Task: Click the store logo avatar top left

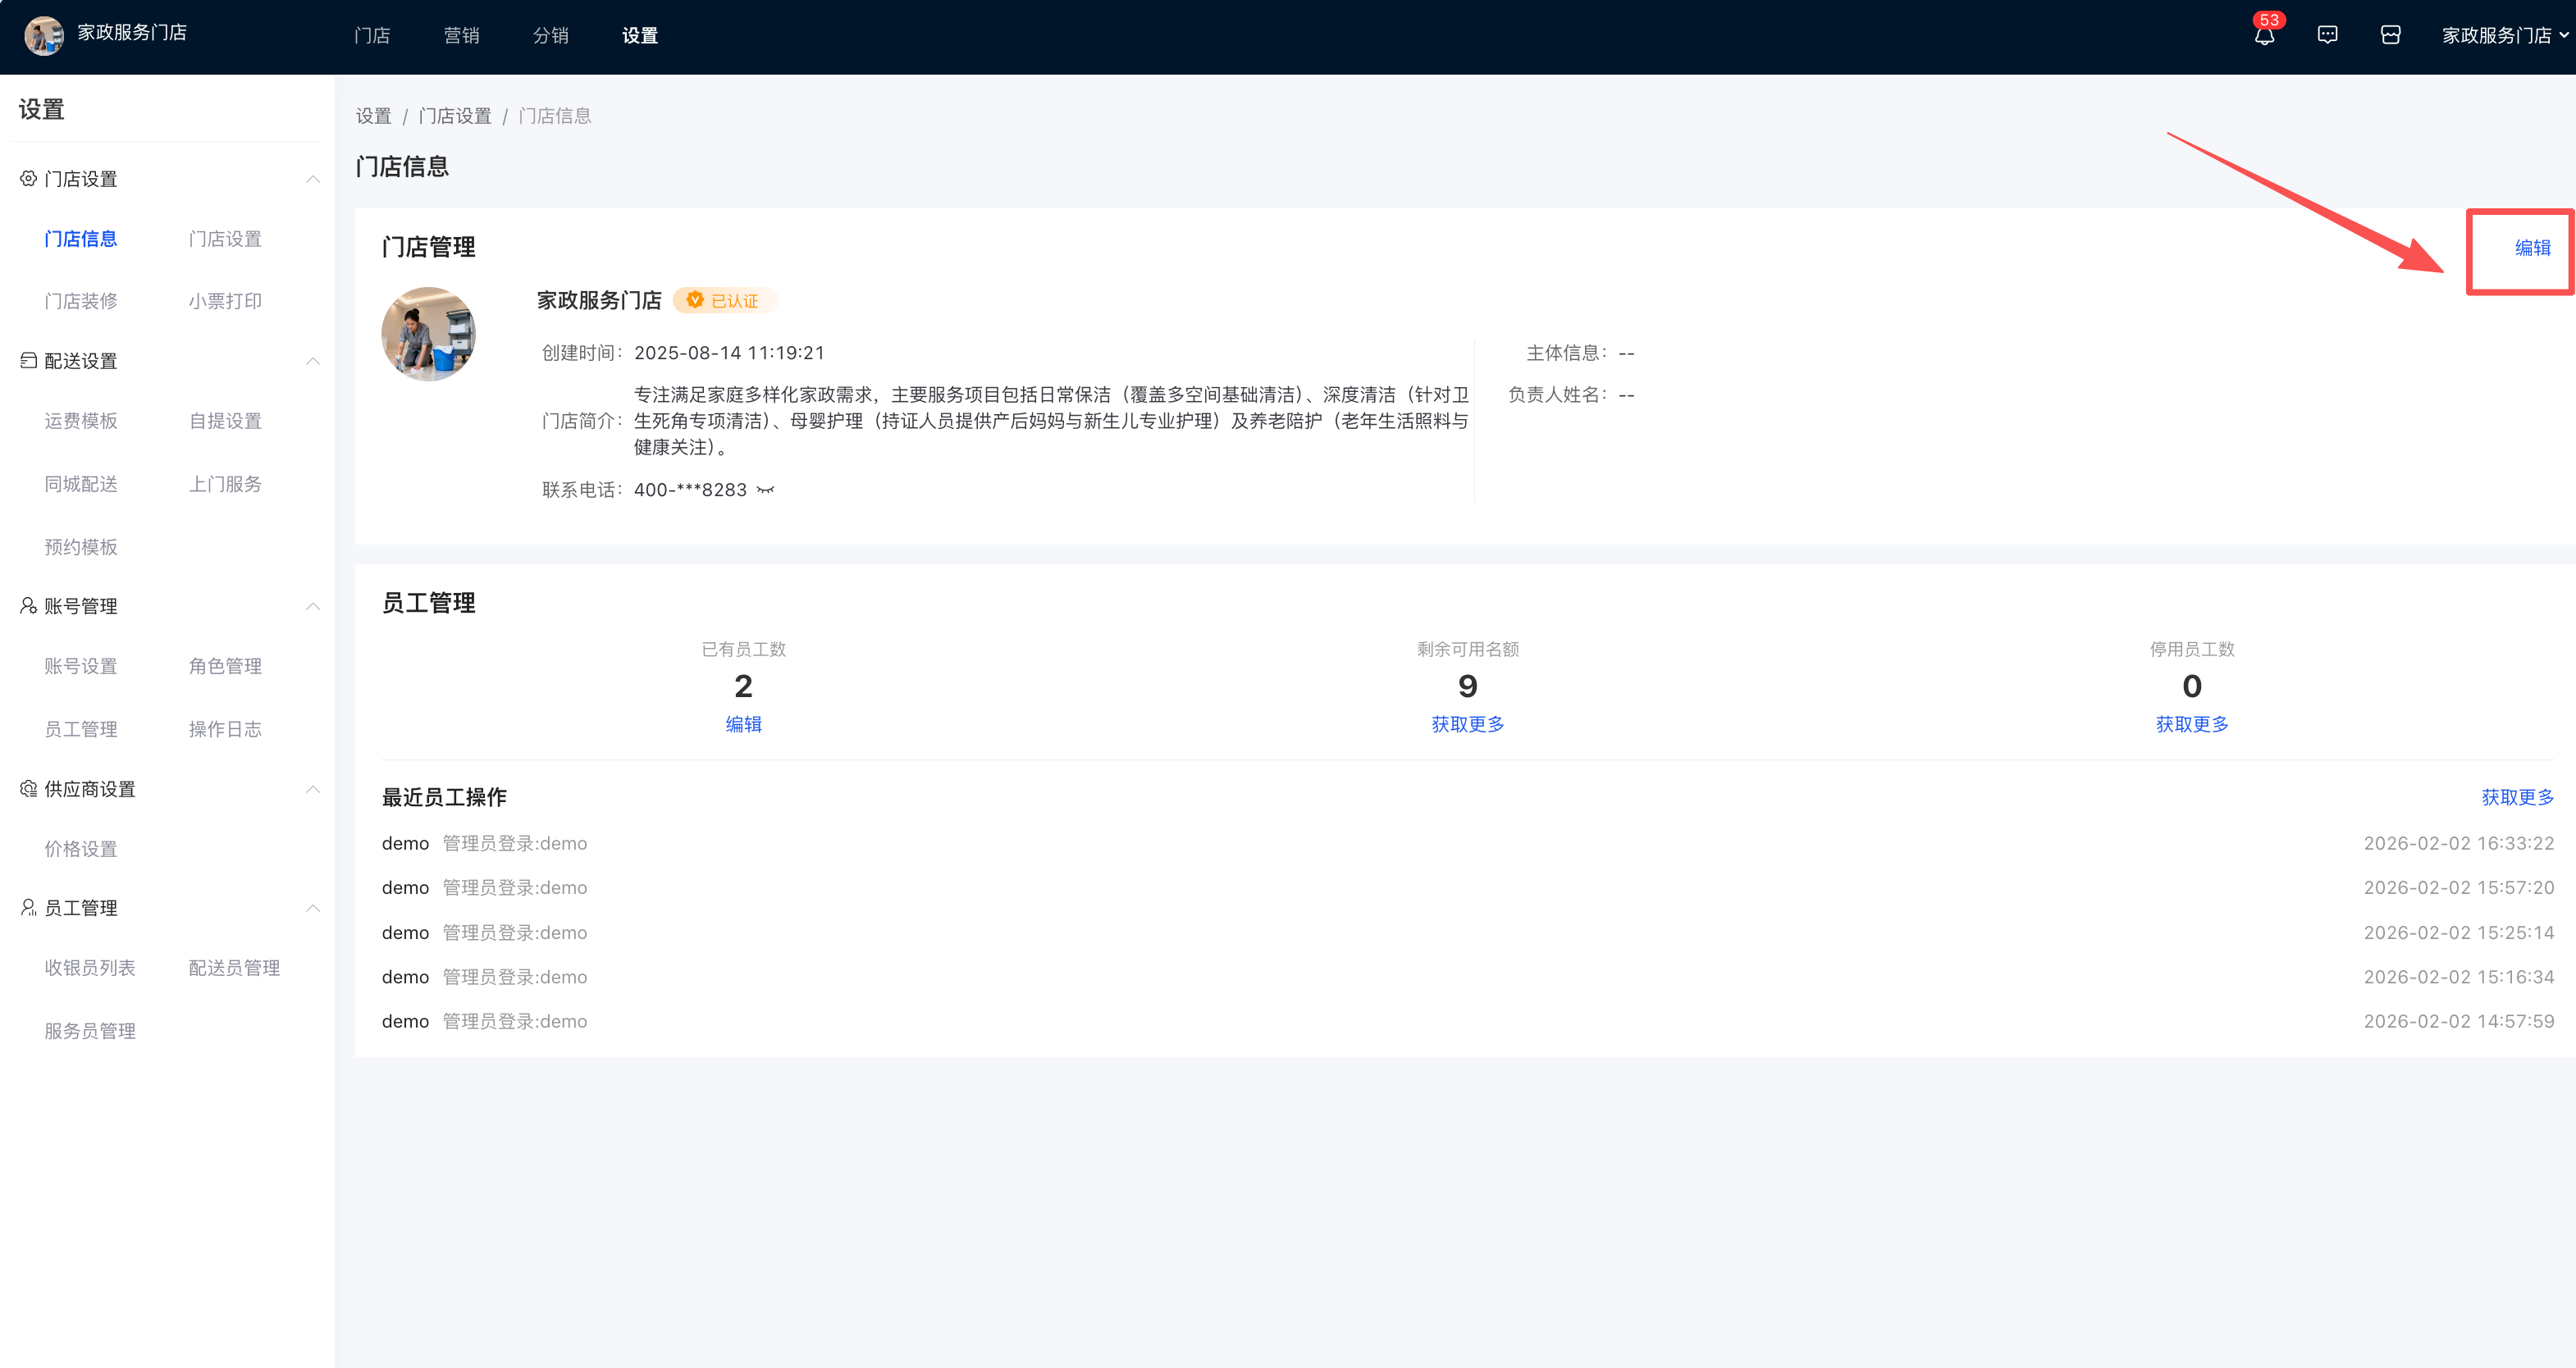Action: [43, 35]
